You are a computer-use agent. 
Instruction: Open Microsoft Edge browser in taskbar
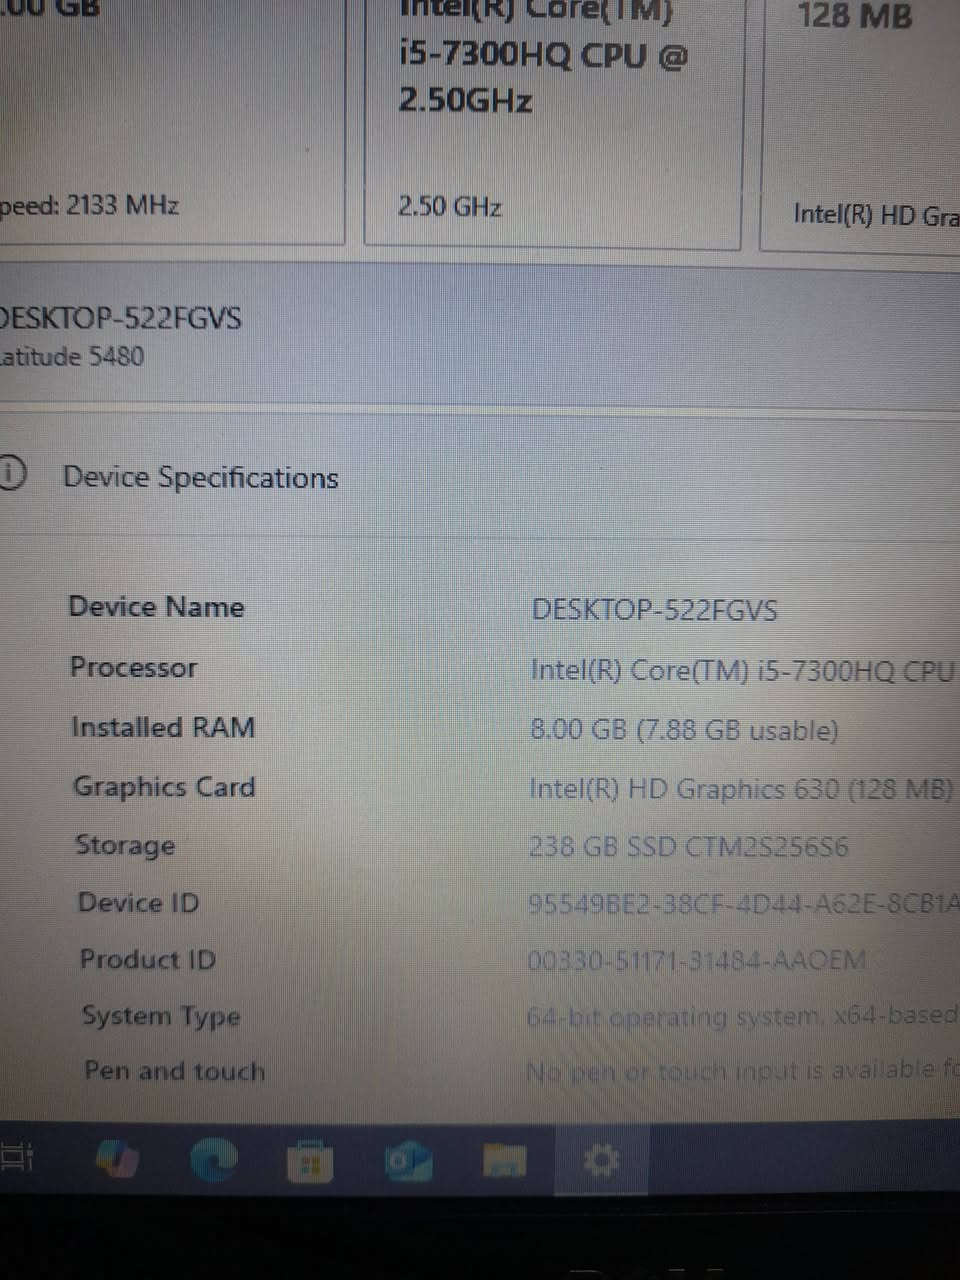tap(214, 1160)
